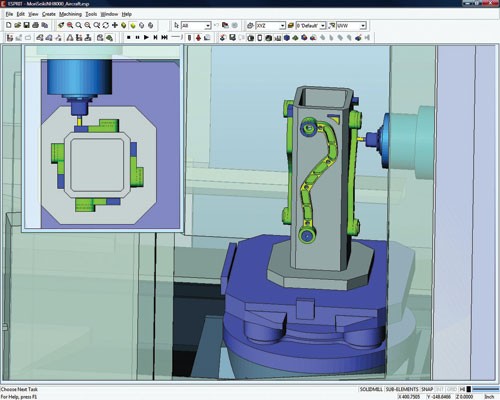Open the XYZ work plane dropdown

click(270, 26)
